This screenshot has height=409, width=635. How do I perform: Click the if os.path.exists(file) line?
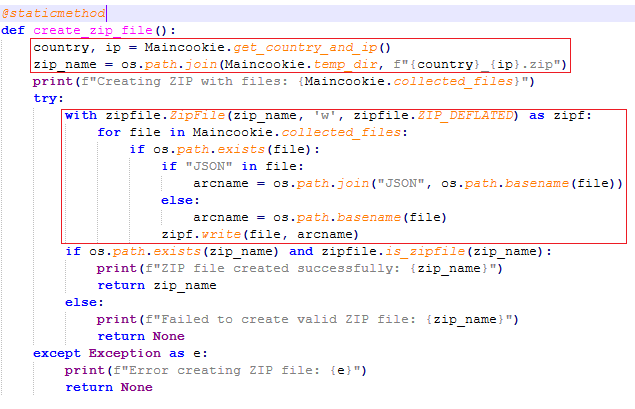[x=224, y=150]
